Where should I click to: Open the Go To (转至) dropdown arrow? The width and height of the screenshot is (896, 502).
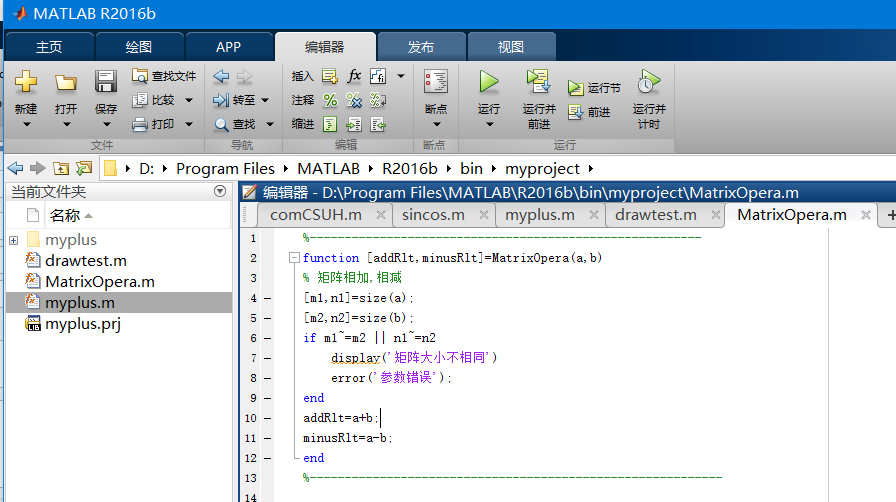point(265,100)
